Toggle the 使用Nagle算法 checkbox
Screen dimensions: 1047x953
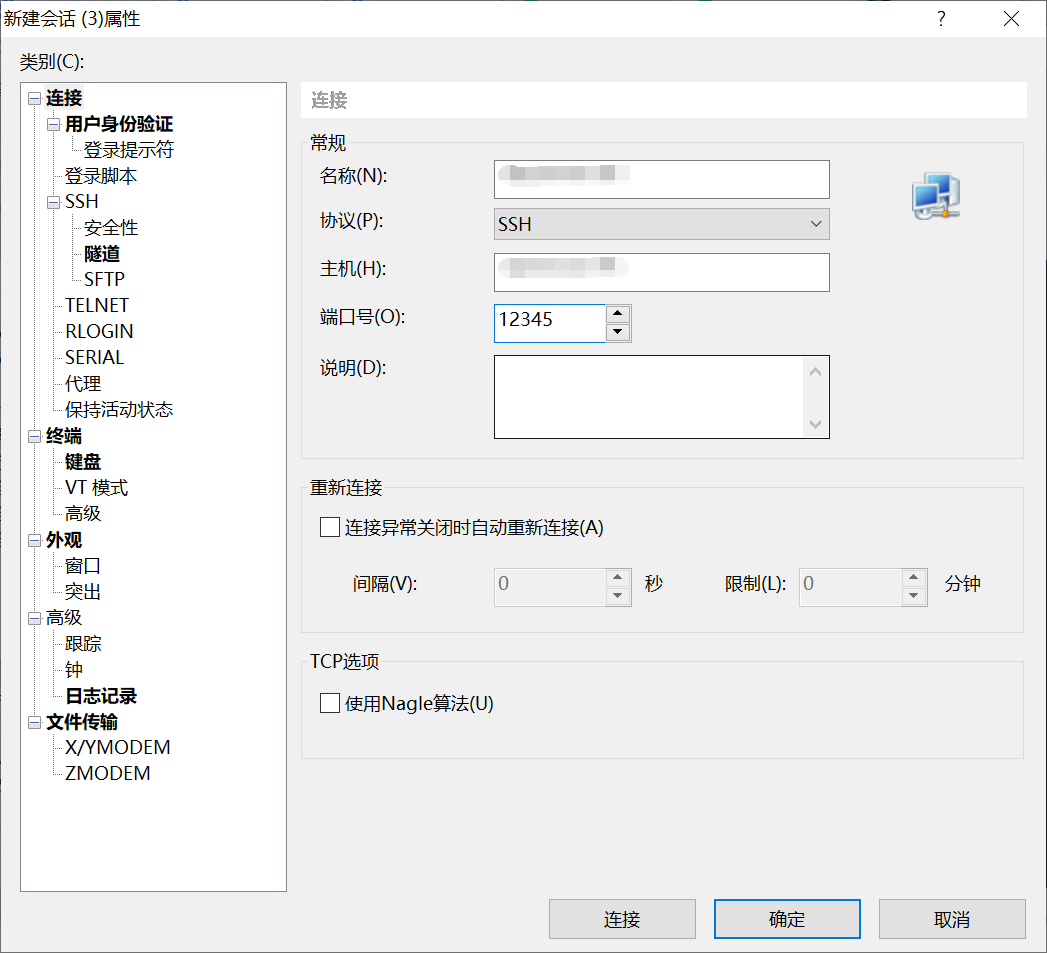(x=330, y=703)
